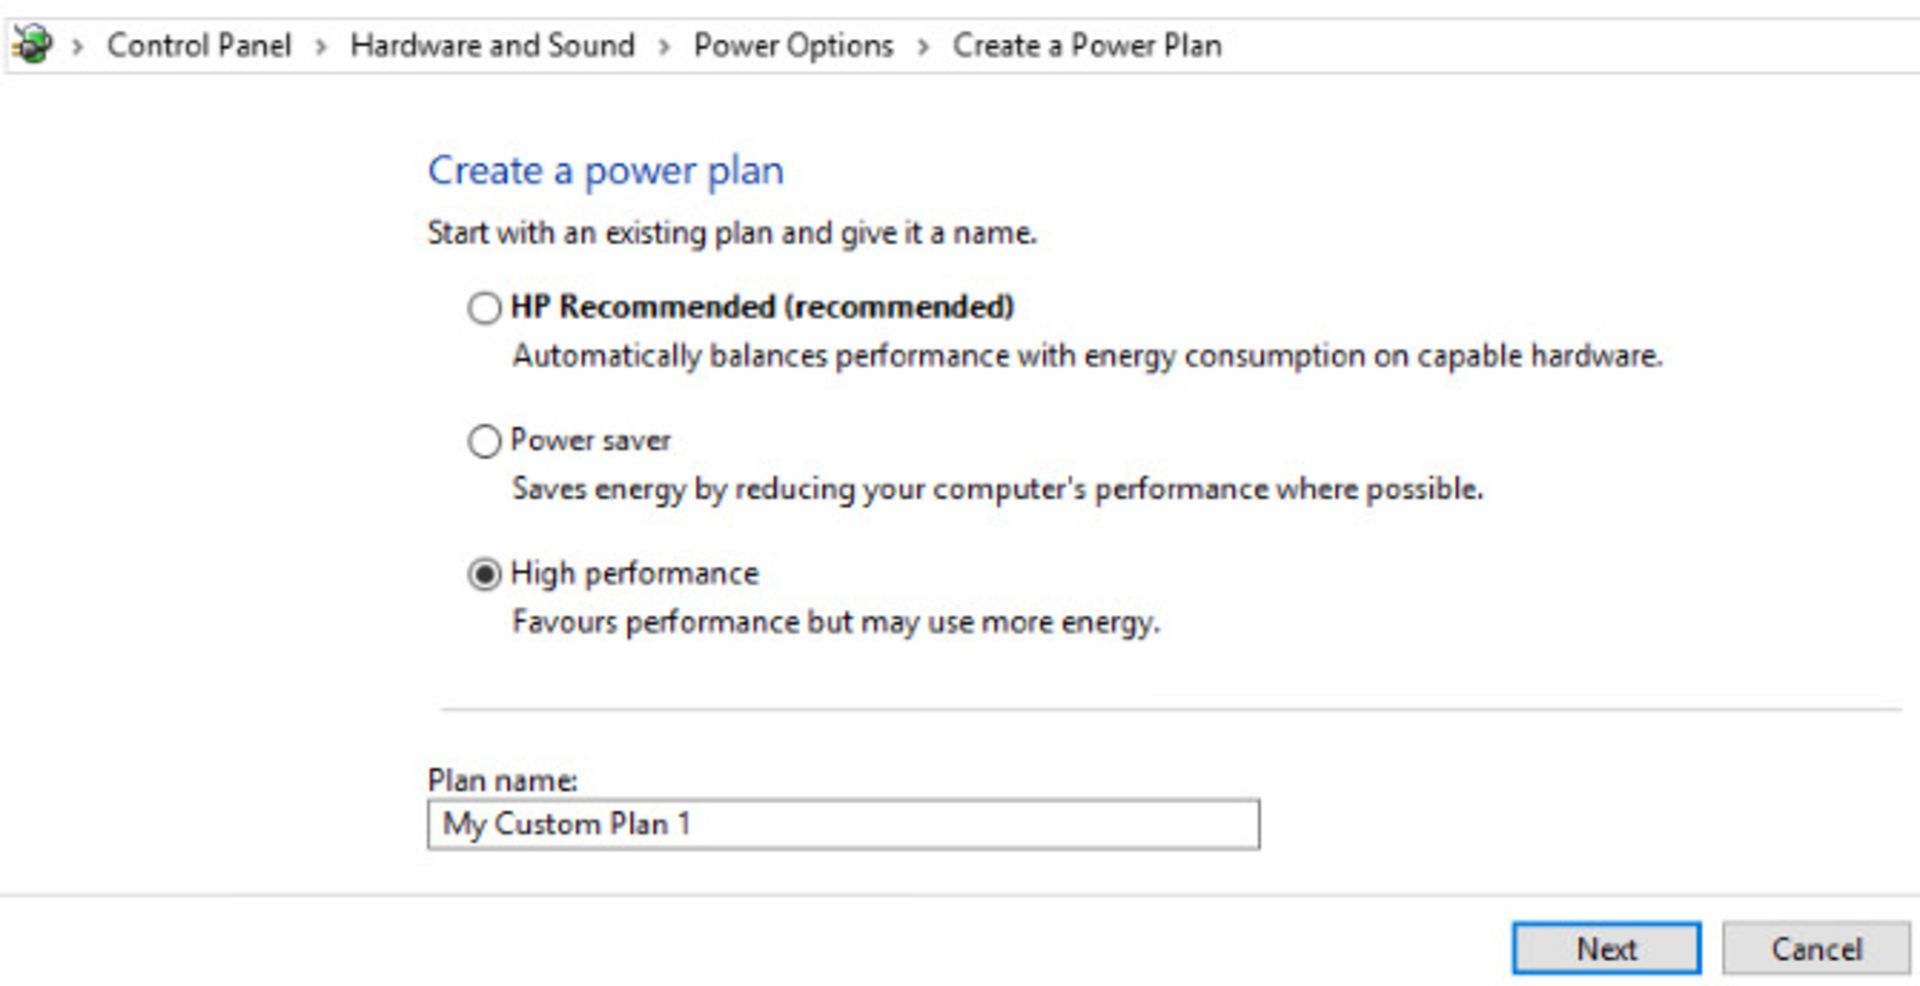Cancel creating the power plan
The width and height of the screenshot is (1920, 986).
tap(1815, 948)
